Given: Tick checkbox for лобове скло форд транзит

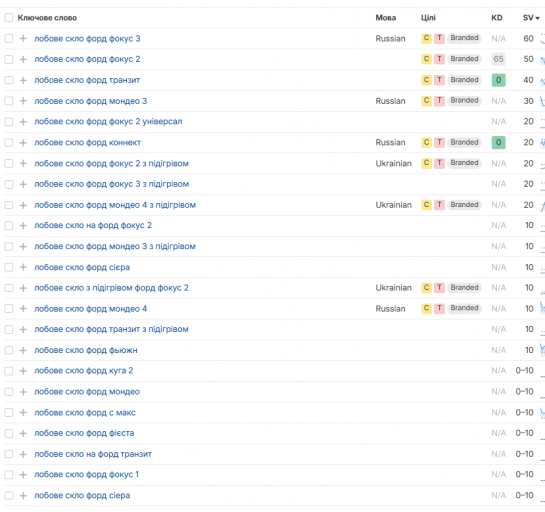Looking at the screenshot, I should pos(9,80).
